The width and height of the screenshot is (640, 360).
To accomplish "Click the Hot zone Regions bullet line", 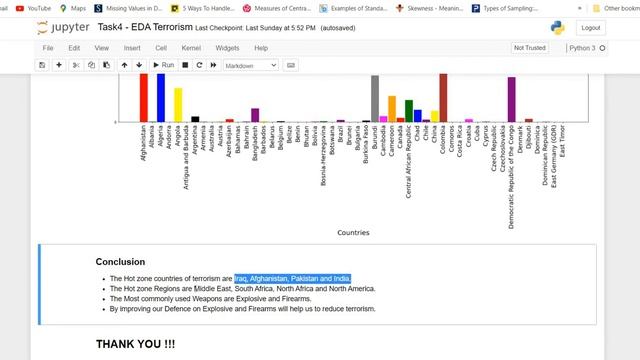I will point(242,289).
